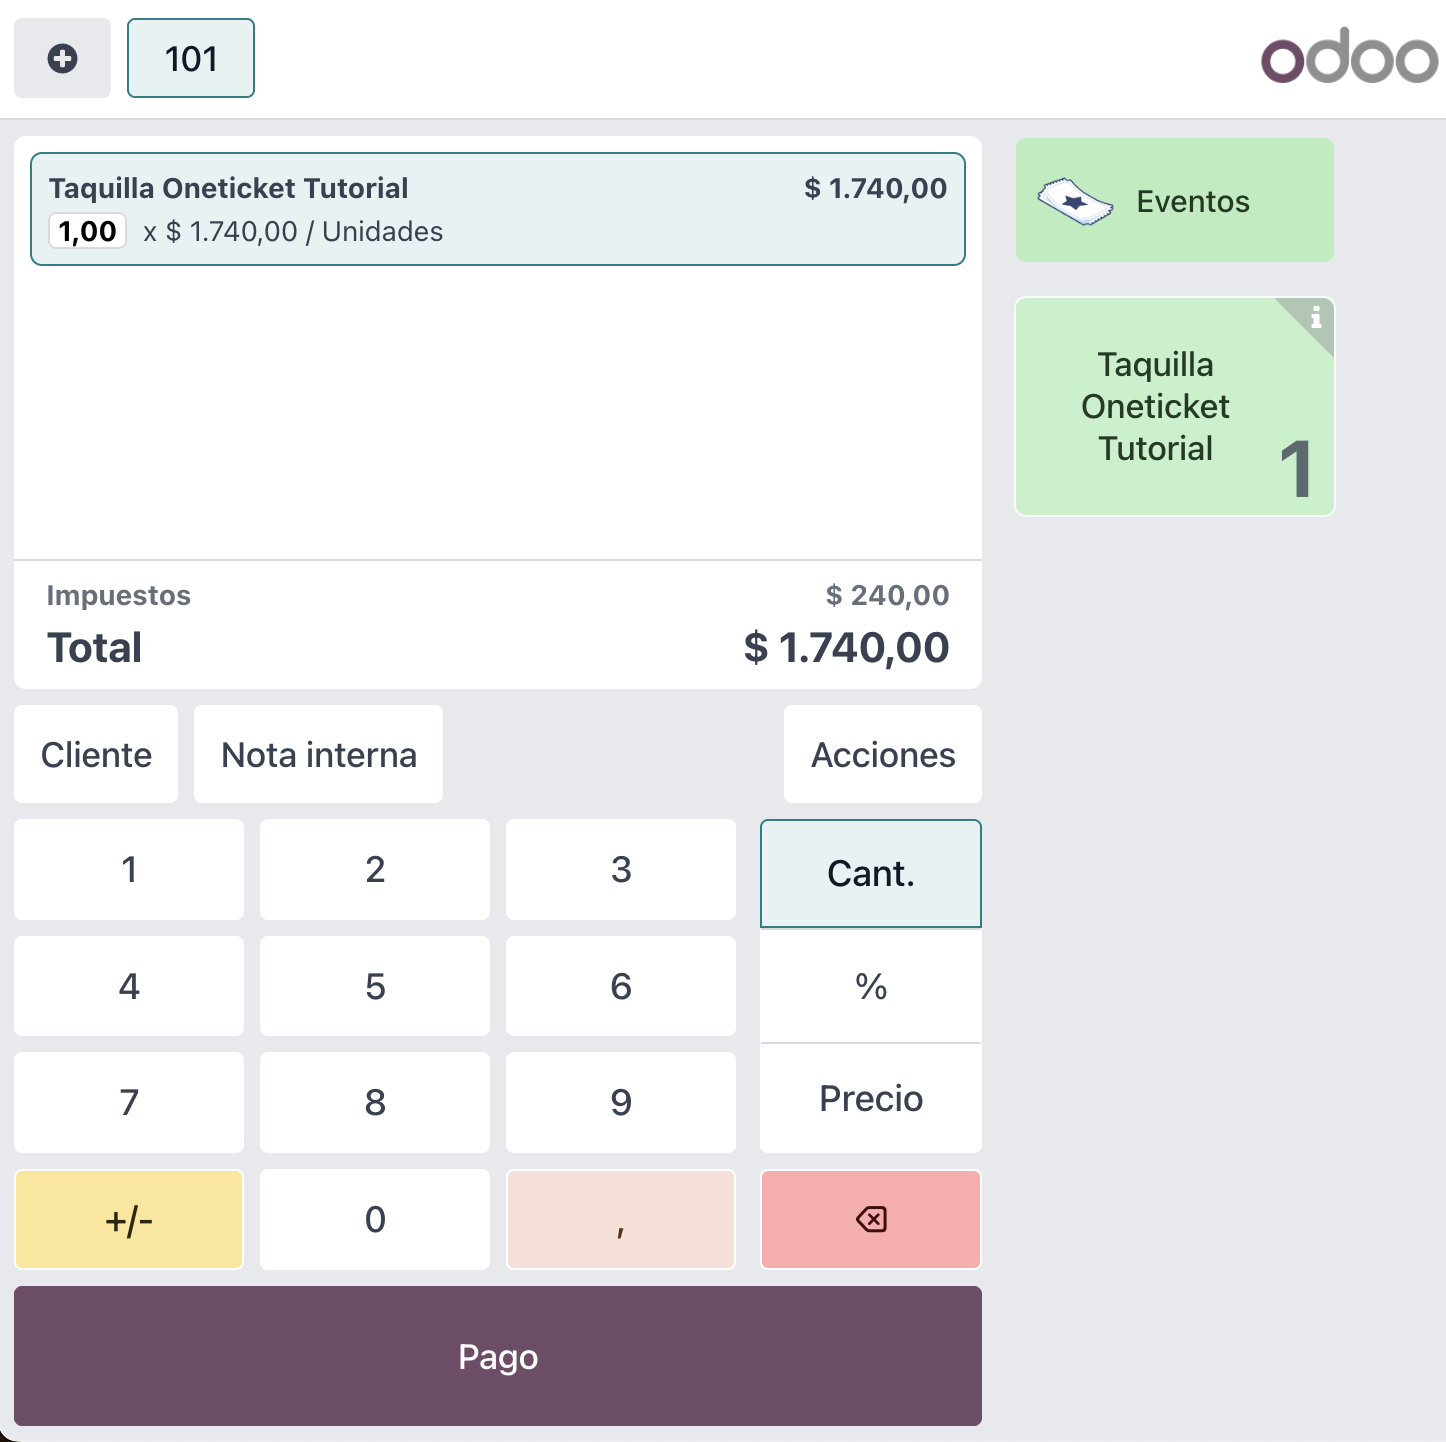Click the Eventos ticket icon
The width and height of the screenshot is (1446, 1442).
(1075, 202)
